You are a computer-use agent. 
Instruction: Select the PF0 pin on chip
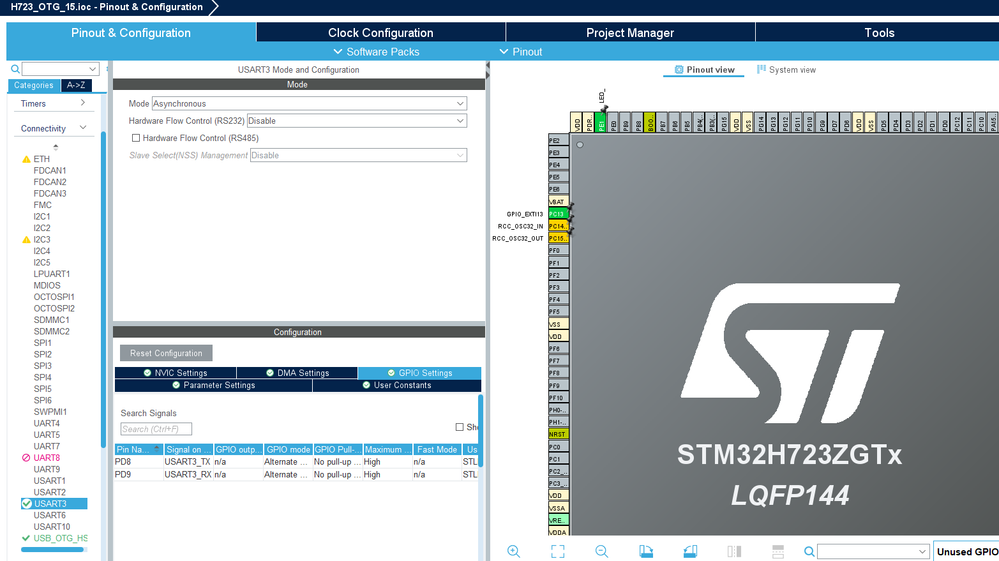(558, 251)
